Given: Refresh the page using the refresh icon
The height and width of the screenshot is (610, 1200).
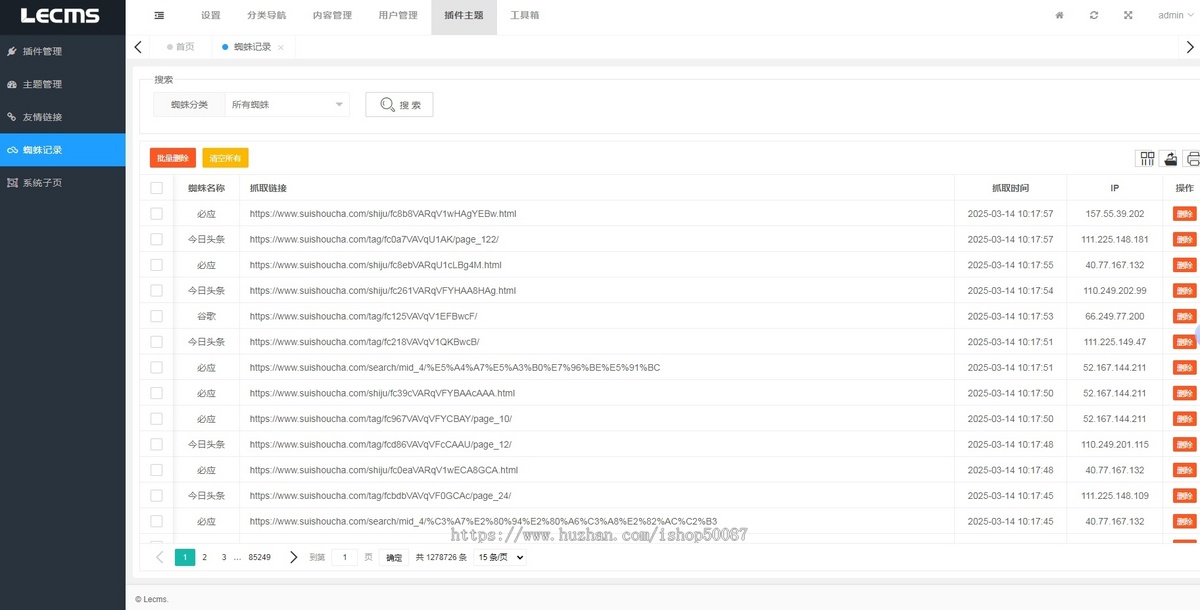Looking at the screenshot, I should click(x=1094, y=15).
